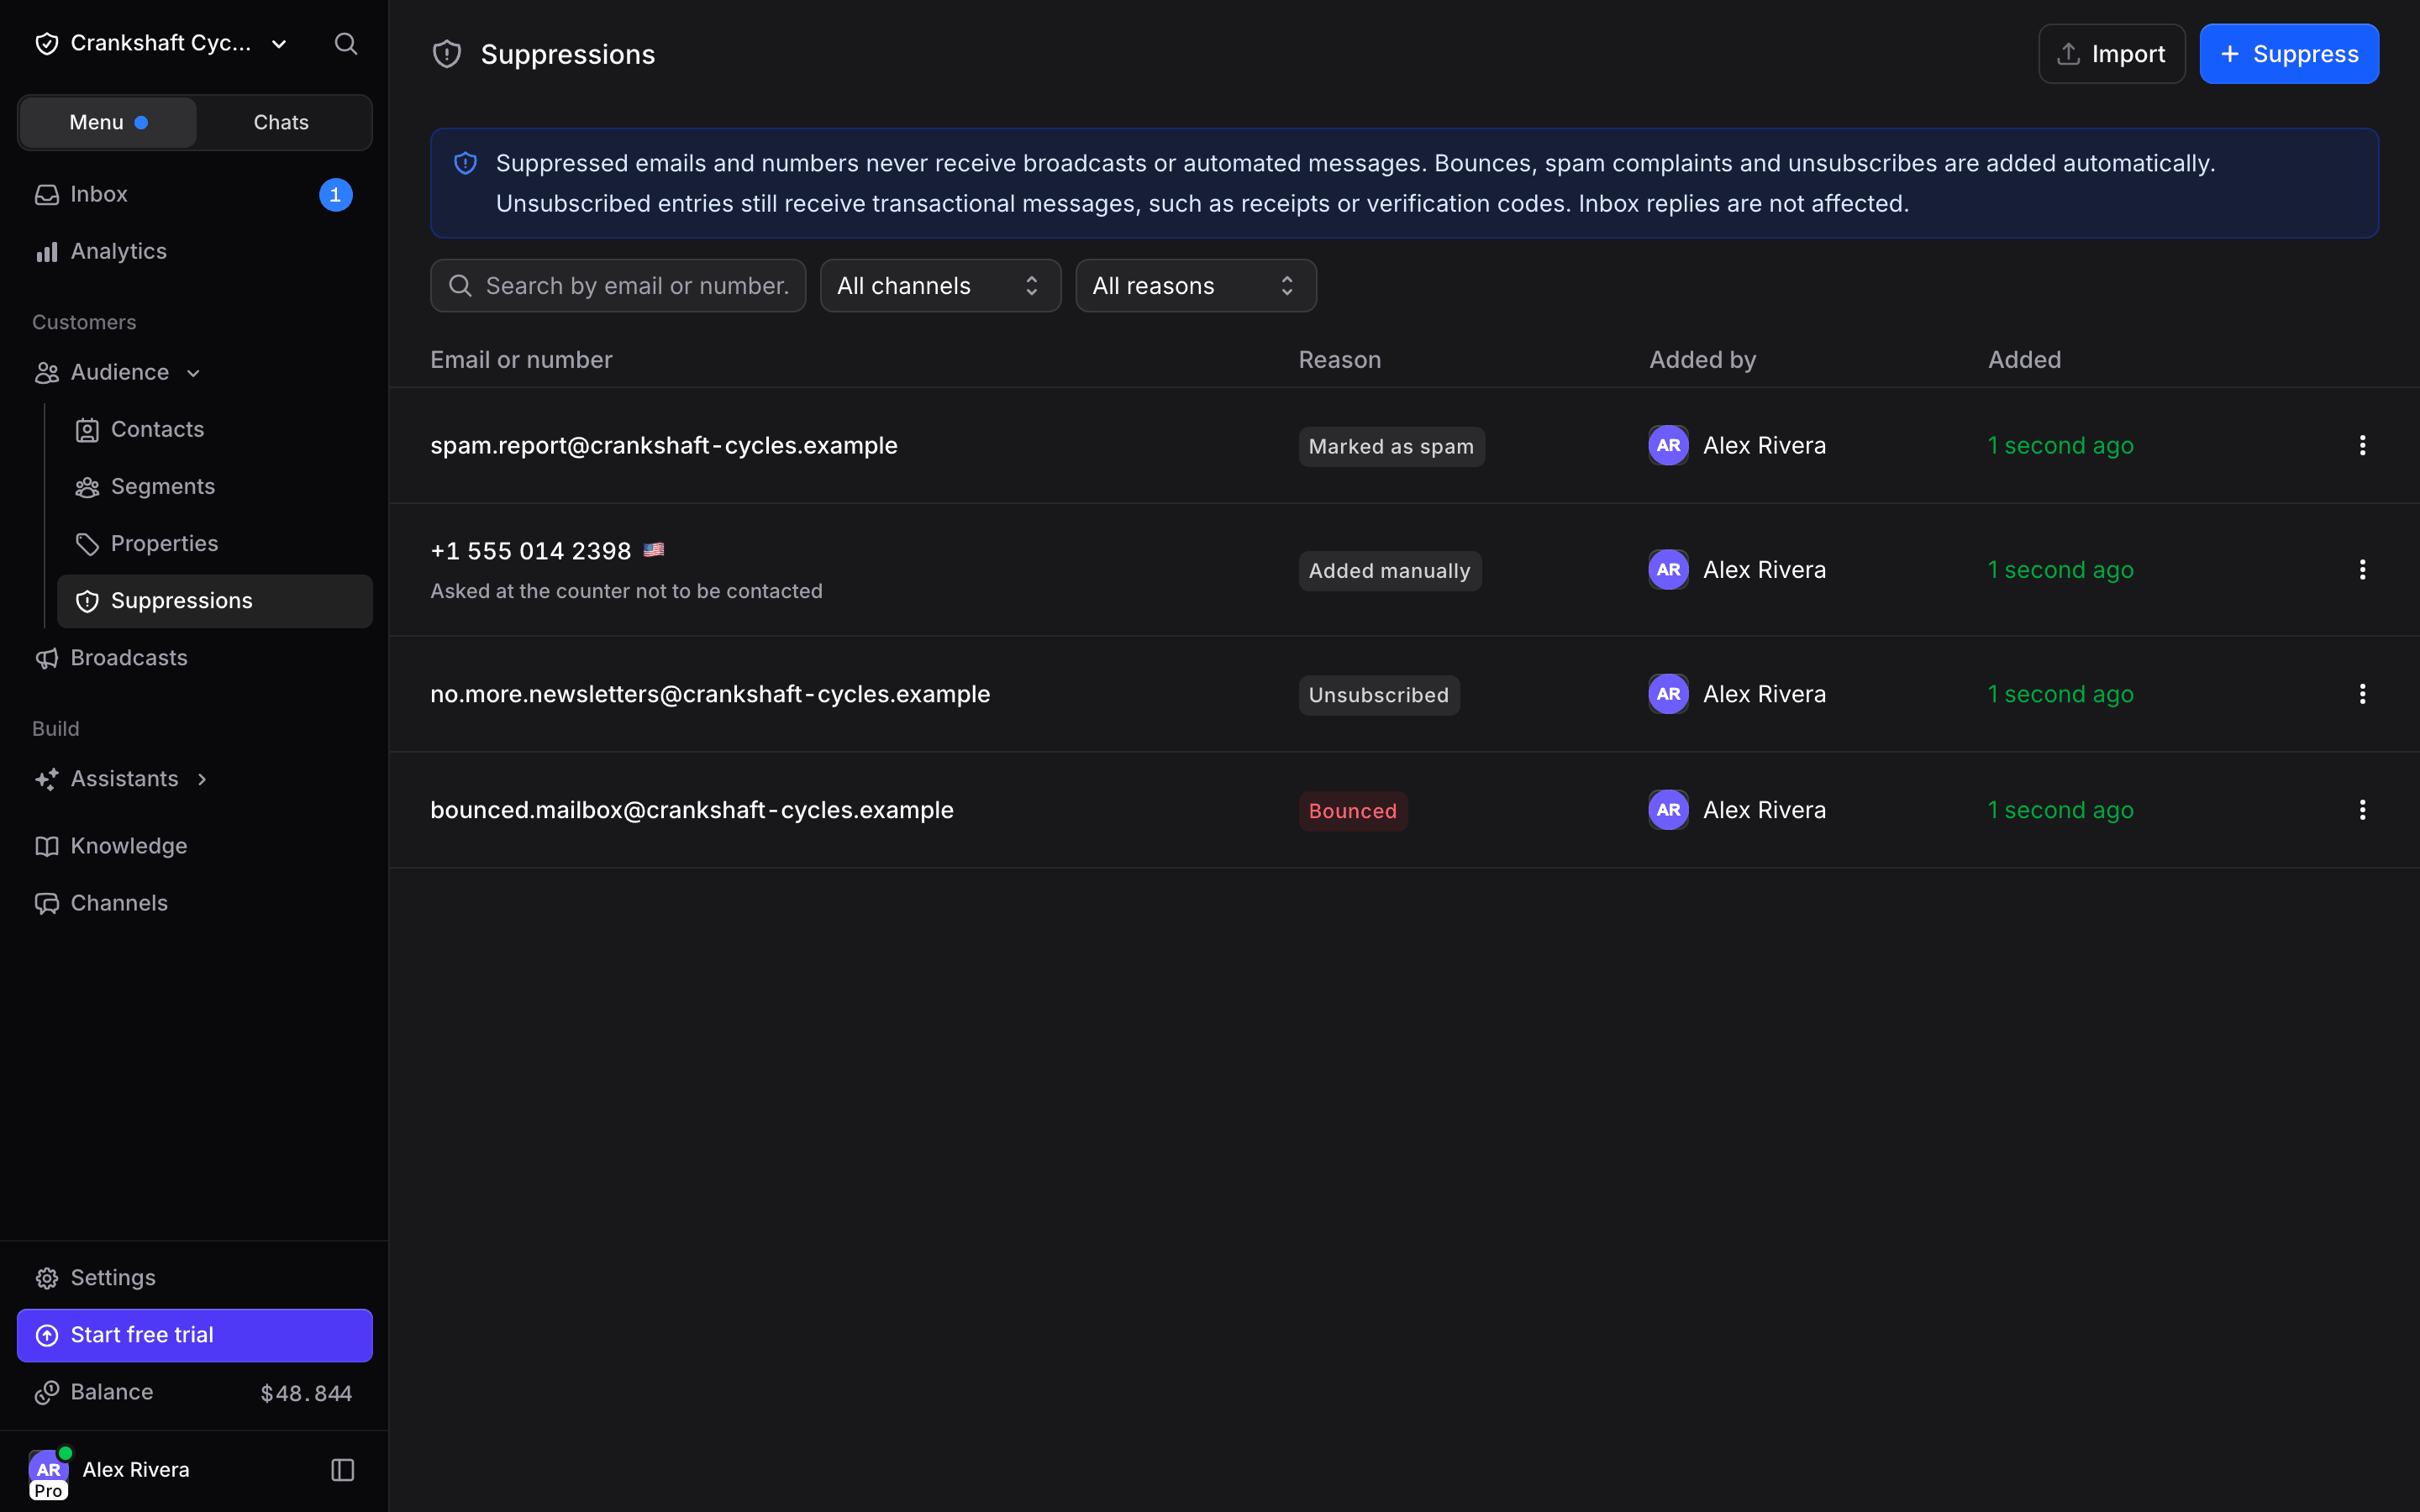2420x1512 pixels.
Task: Click the note "Asked at the counter not to be contacted"
Action: [626, 591]
